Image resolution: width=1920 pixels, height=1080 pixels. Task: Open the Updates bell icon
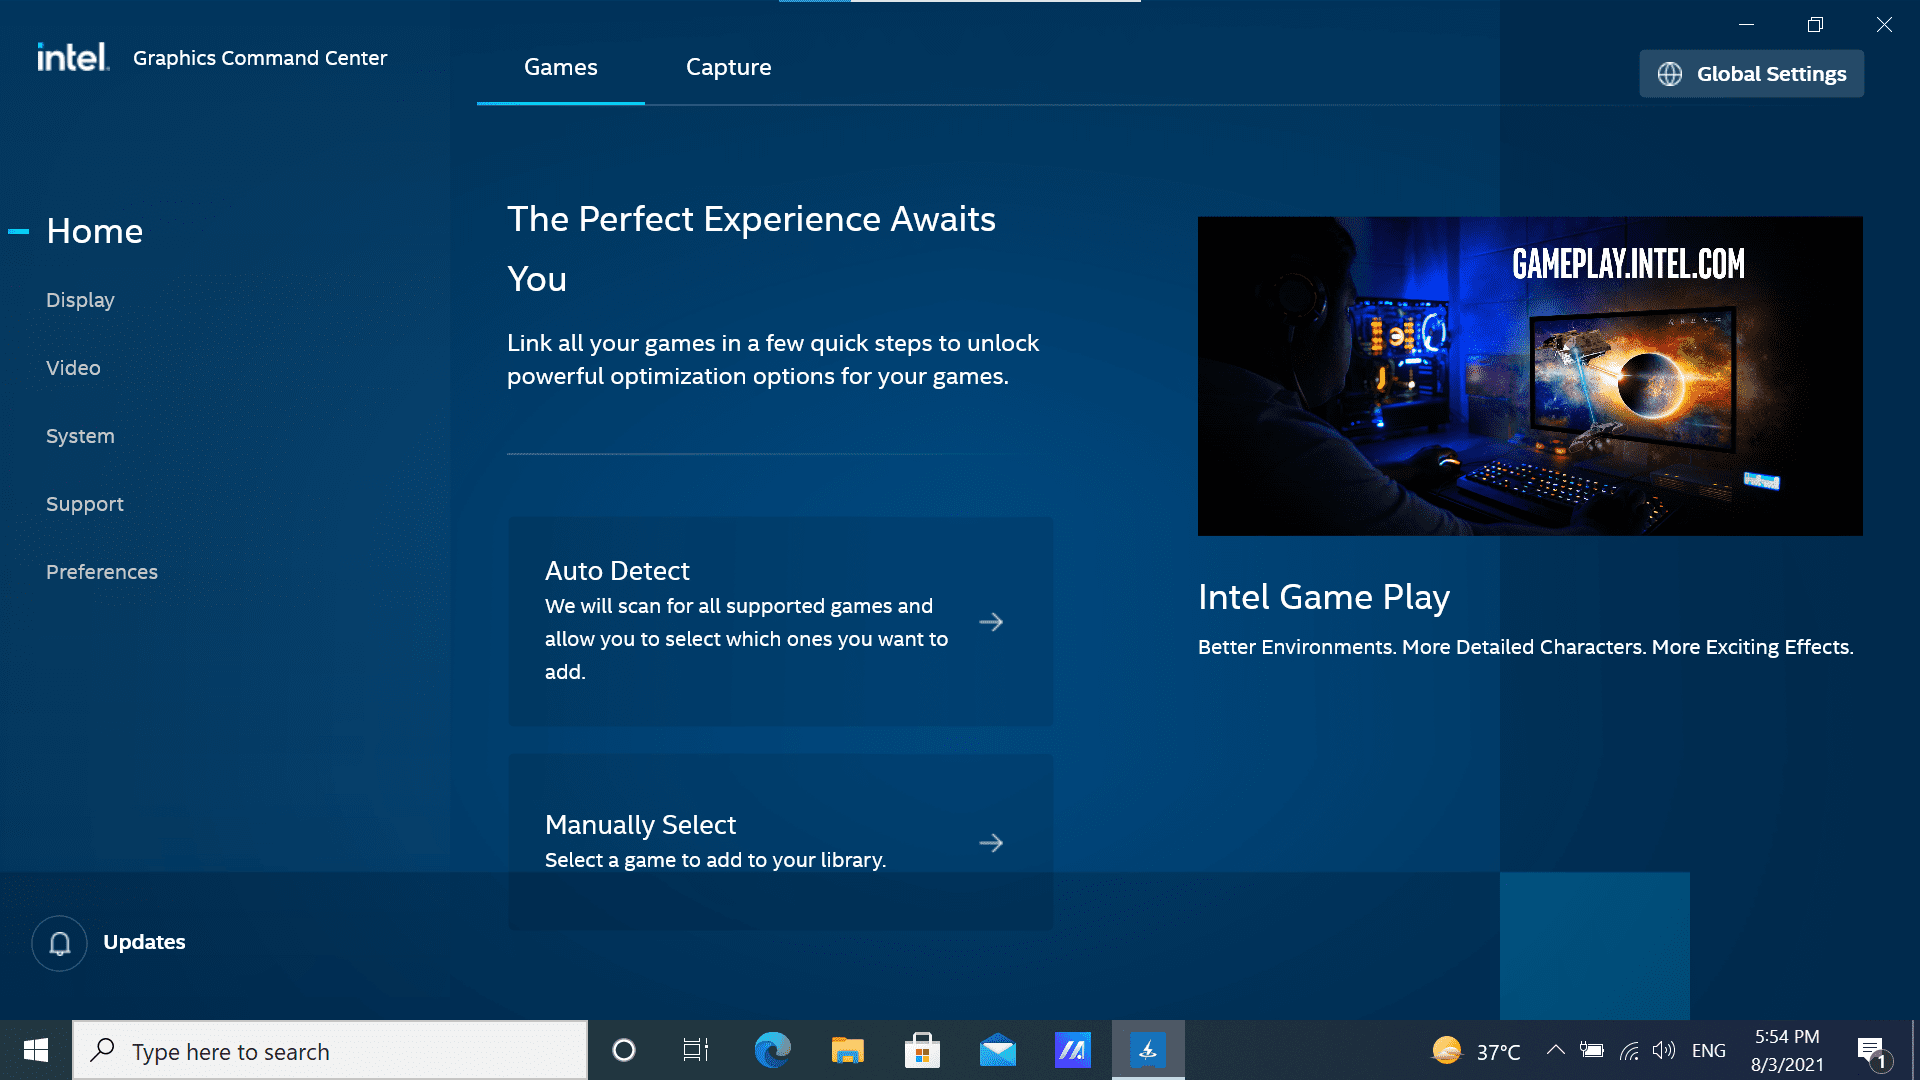pyautogui.click(x=60, y=943)
